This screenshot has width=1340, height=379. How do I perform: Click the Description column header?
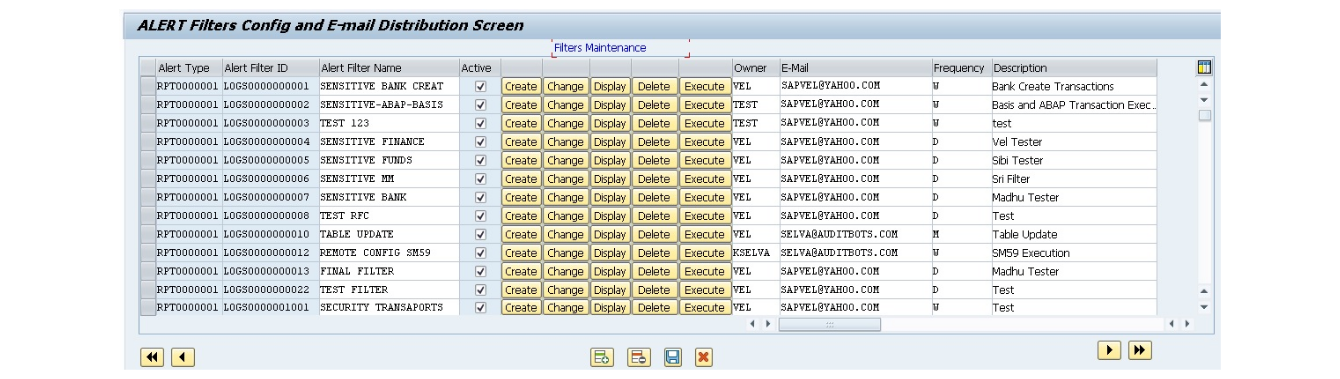[1073, 68]
